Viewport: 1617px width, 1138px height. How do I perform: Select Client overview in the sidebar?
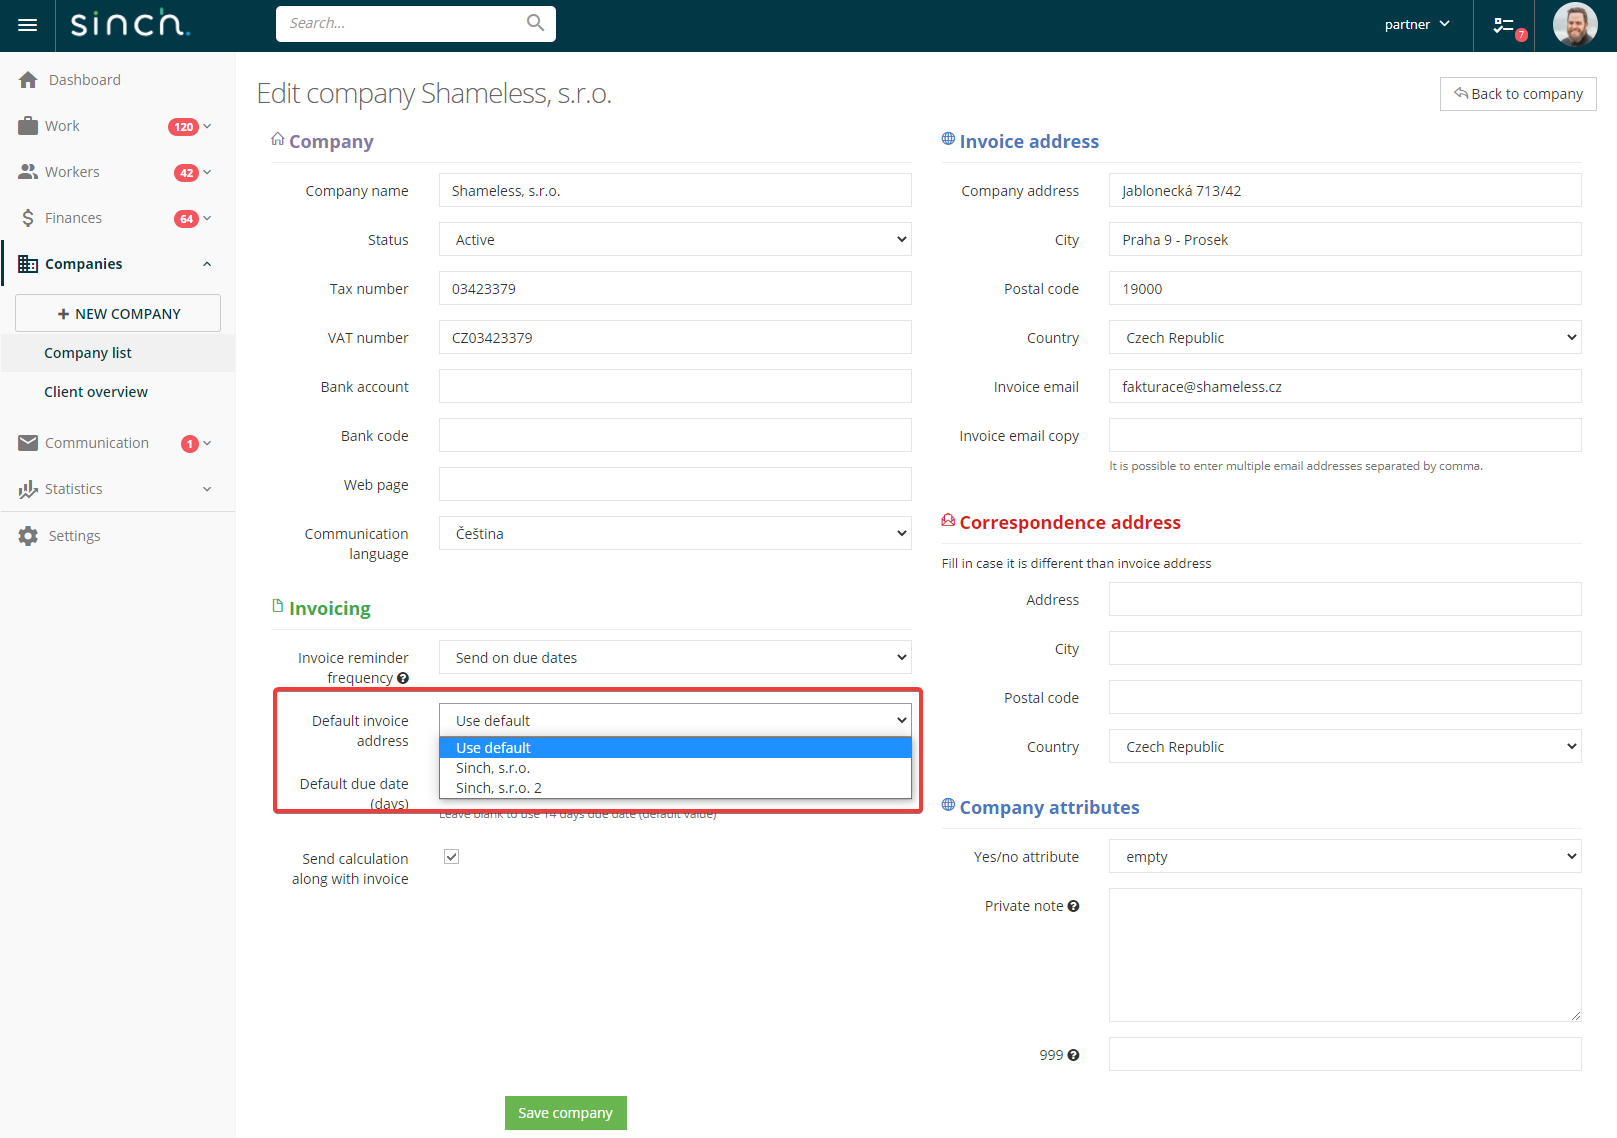(95, 391)
